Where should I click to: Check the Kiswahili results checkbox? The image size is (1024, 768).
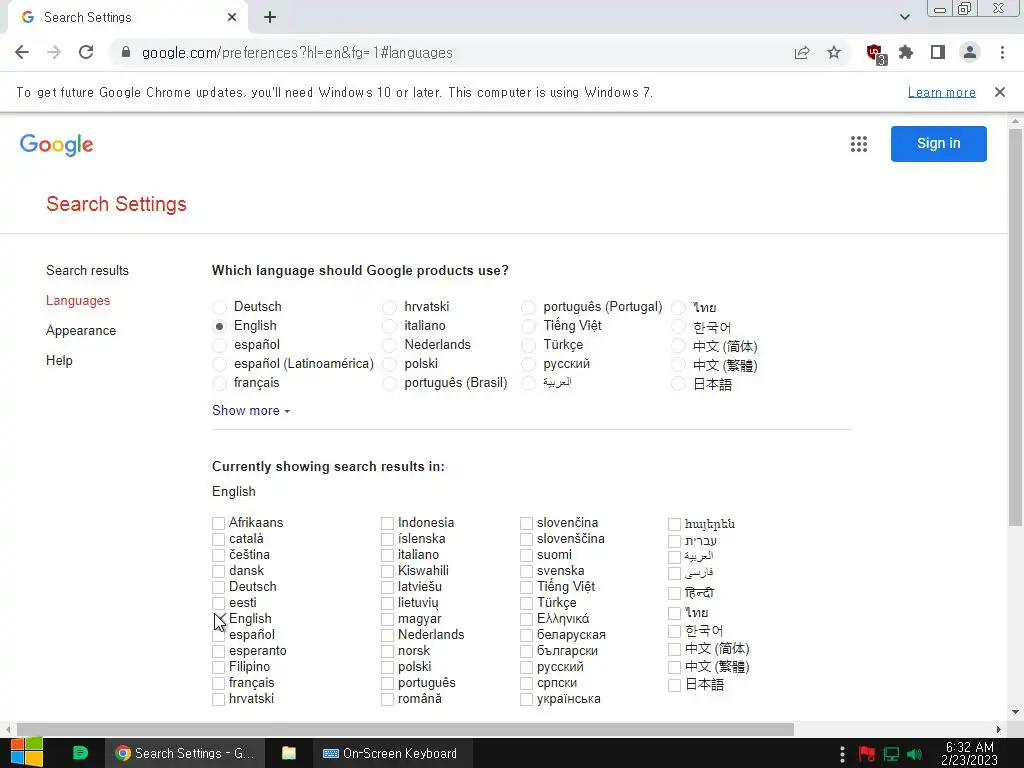387,571
